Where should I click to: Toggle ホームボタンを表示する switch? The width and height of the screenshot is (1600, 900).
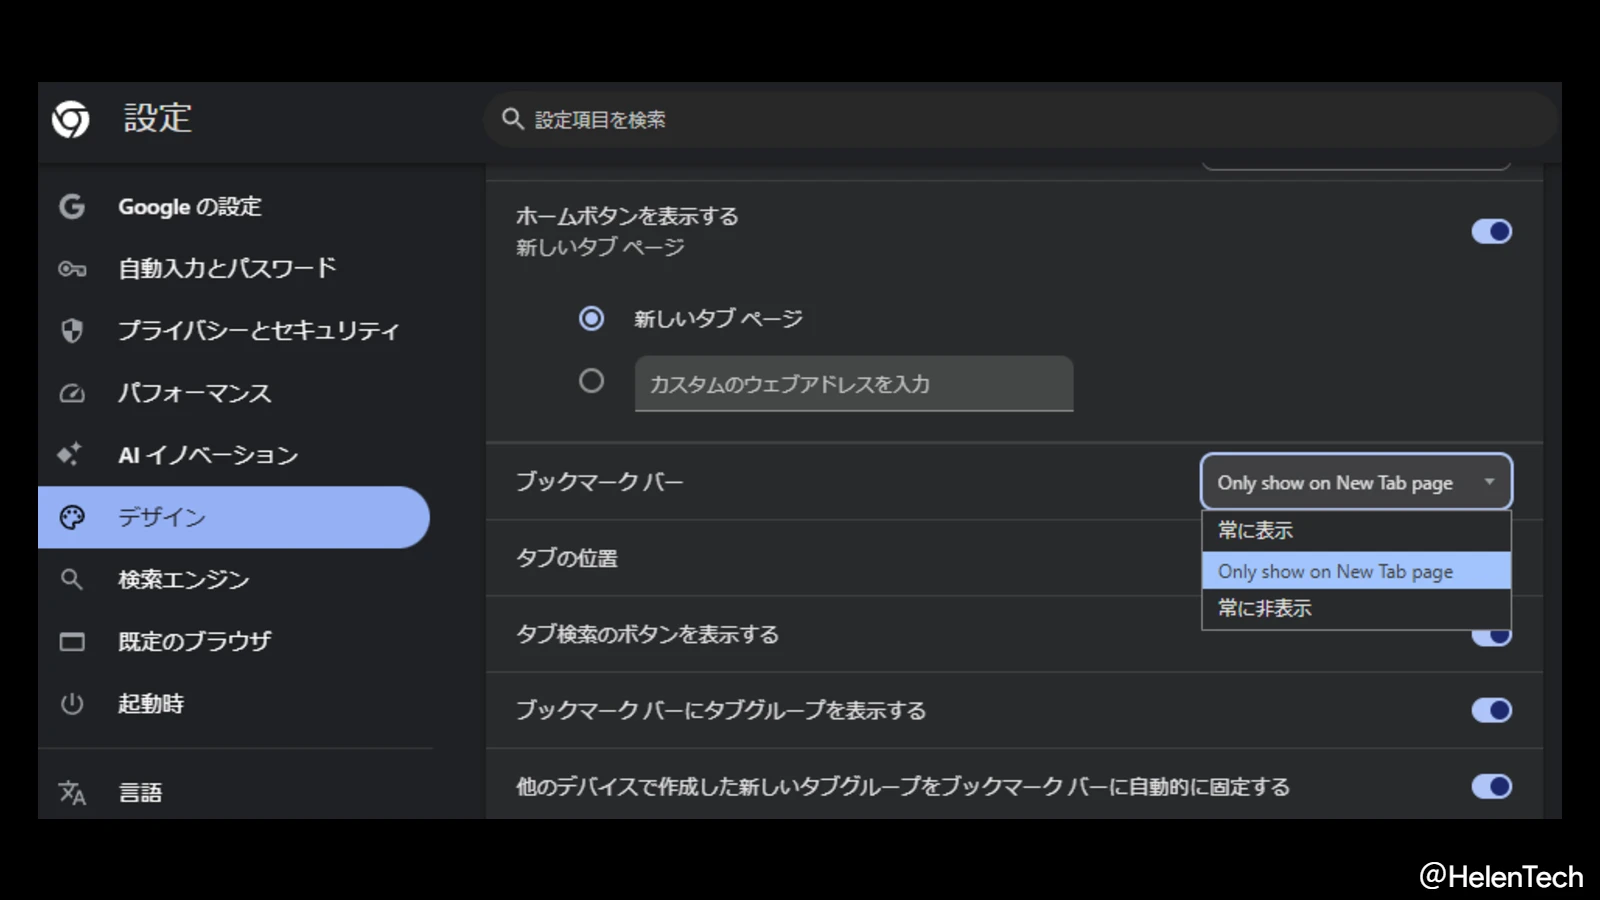click(1491, 231)
